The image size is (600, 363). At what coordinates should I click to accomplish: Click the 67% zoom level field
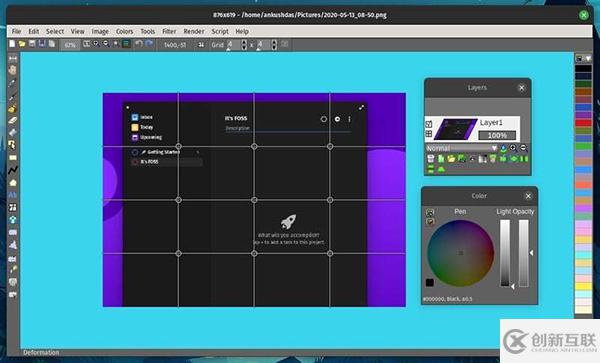point(70,45)
